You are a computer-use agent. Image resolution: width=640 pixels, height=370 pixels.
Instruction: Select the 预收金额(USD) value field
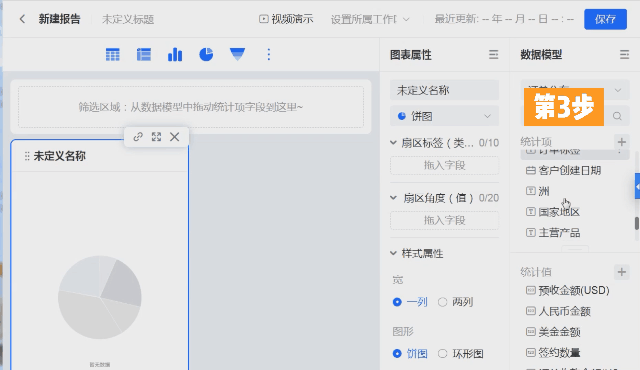point(573,290)
